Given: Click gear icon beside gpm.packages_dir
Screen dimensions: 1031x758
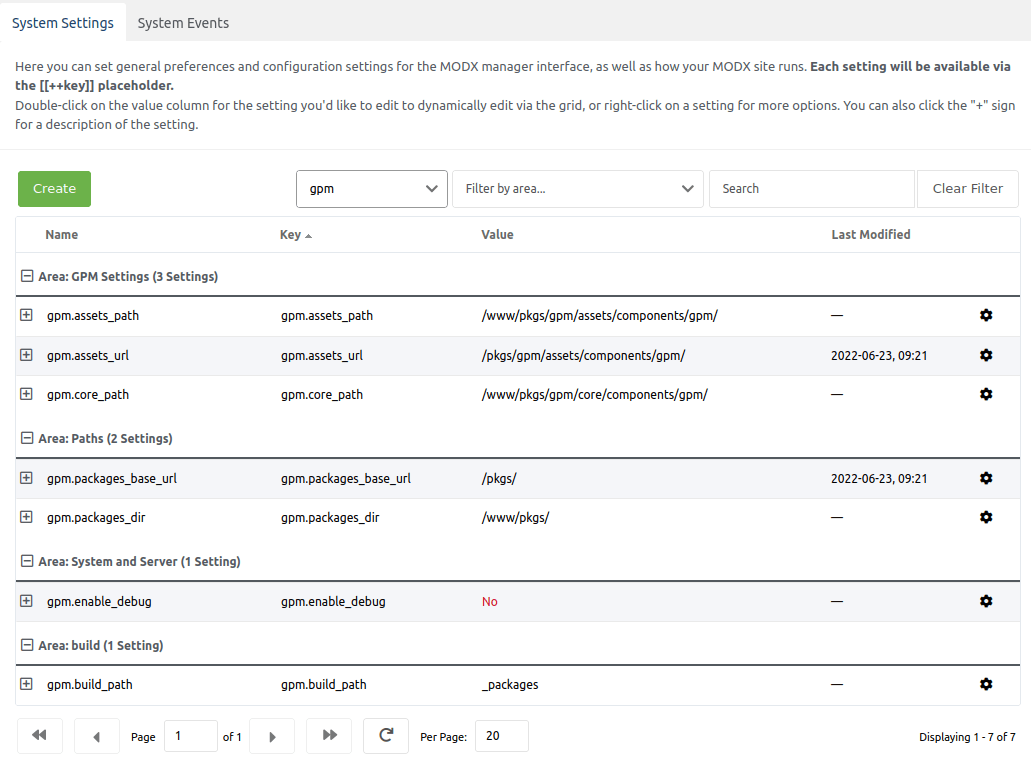Looking at the screenshot, I should [986, 517].
